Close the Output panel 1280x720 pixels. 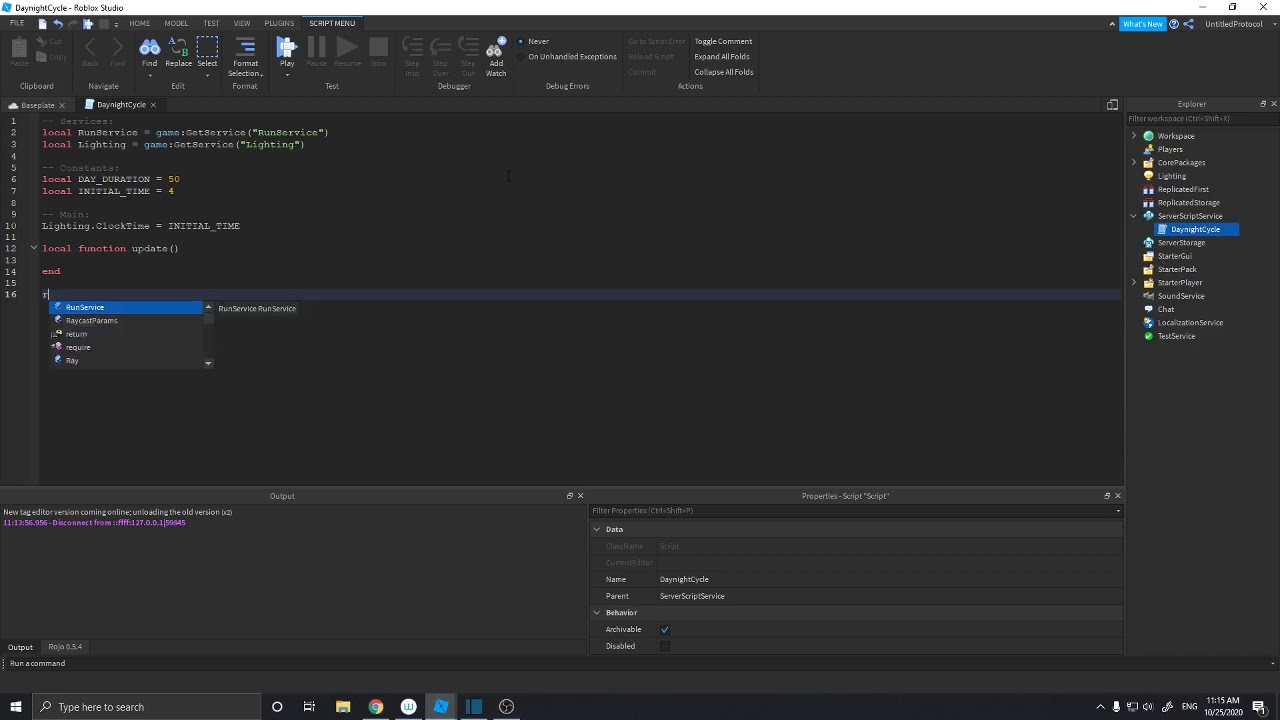pos(580,496)
